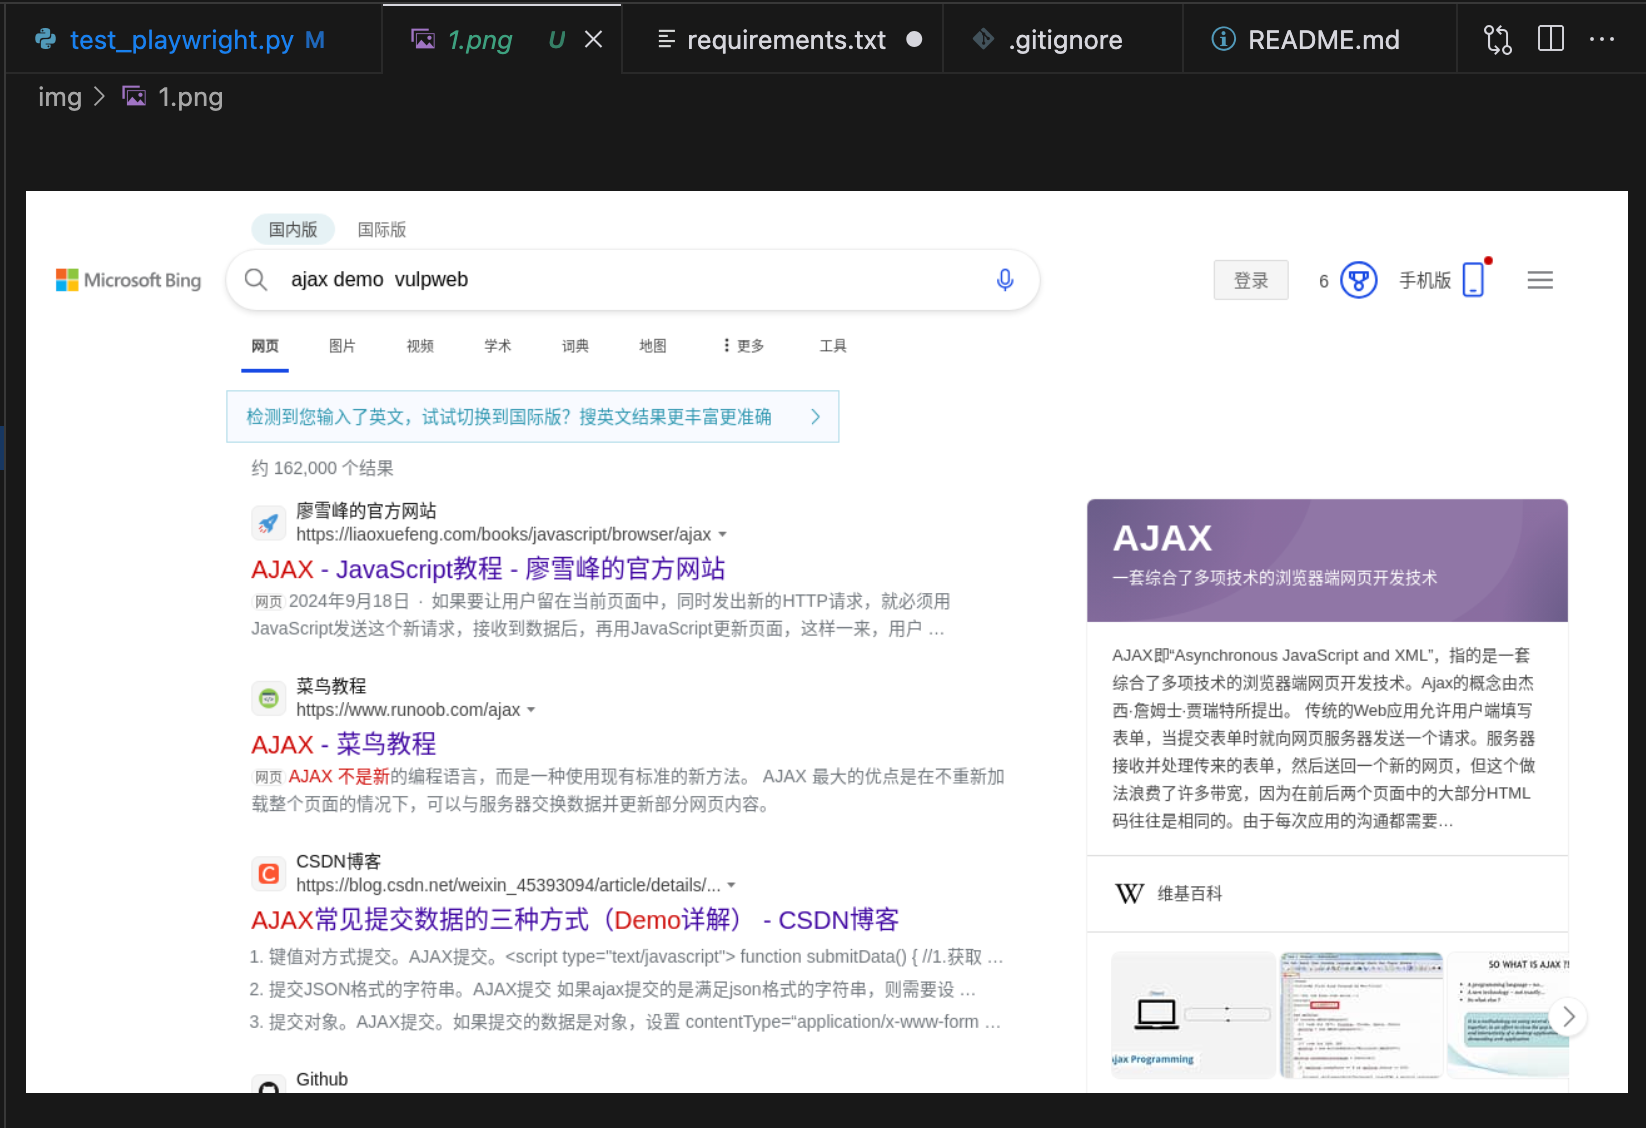Screen dimensions: 1646x1128
Task: Select the 图片 search tab
Action: pos(342,346)
